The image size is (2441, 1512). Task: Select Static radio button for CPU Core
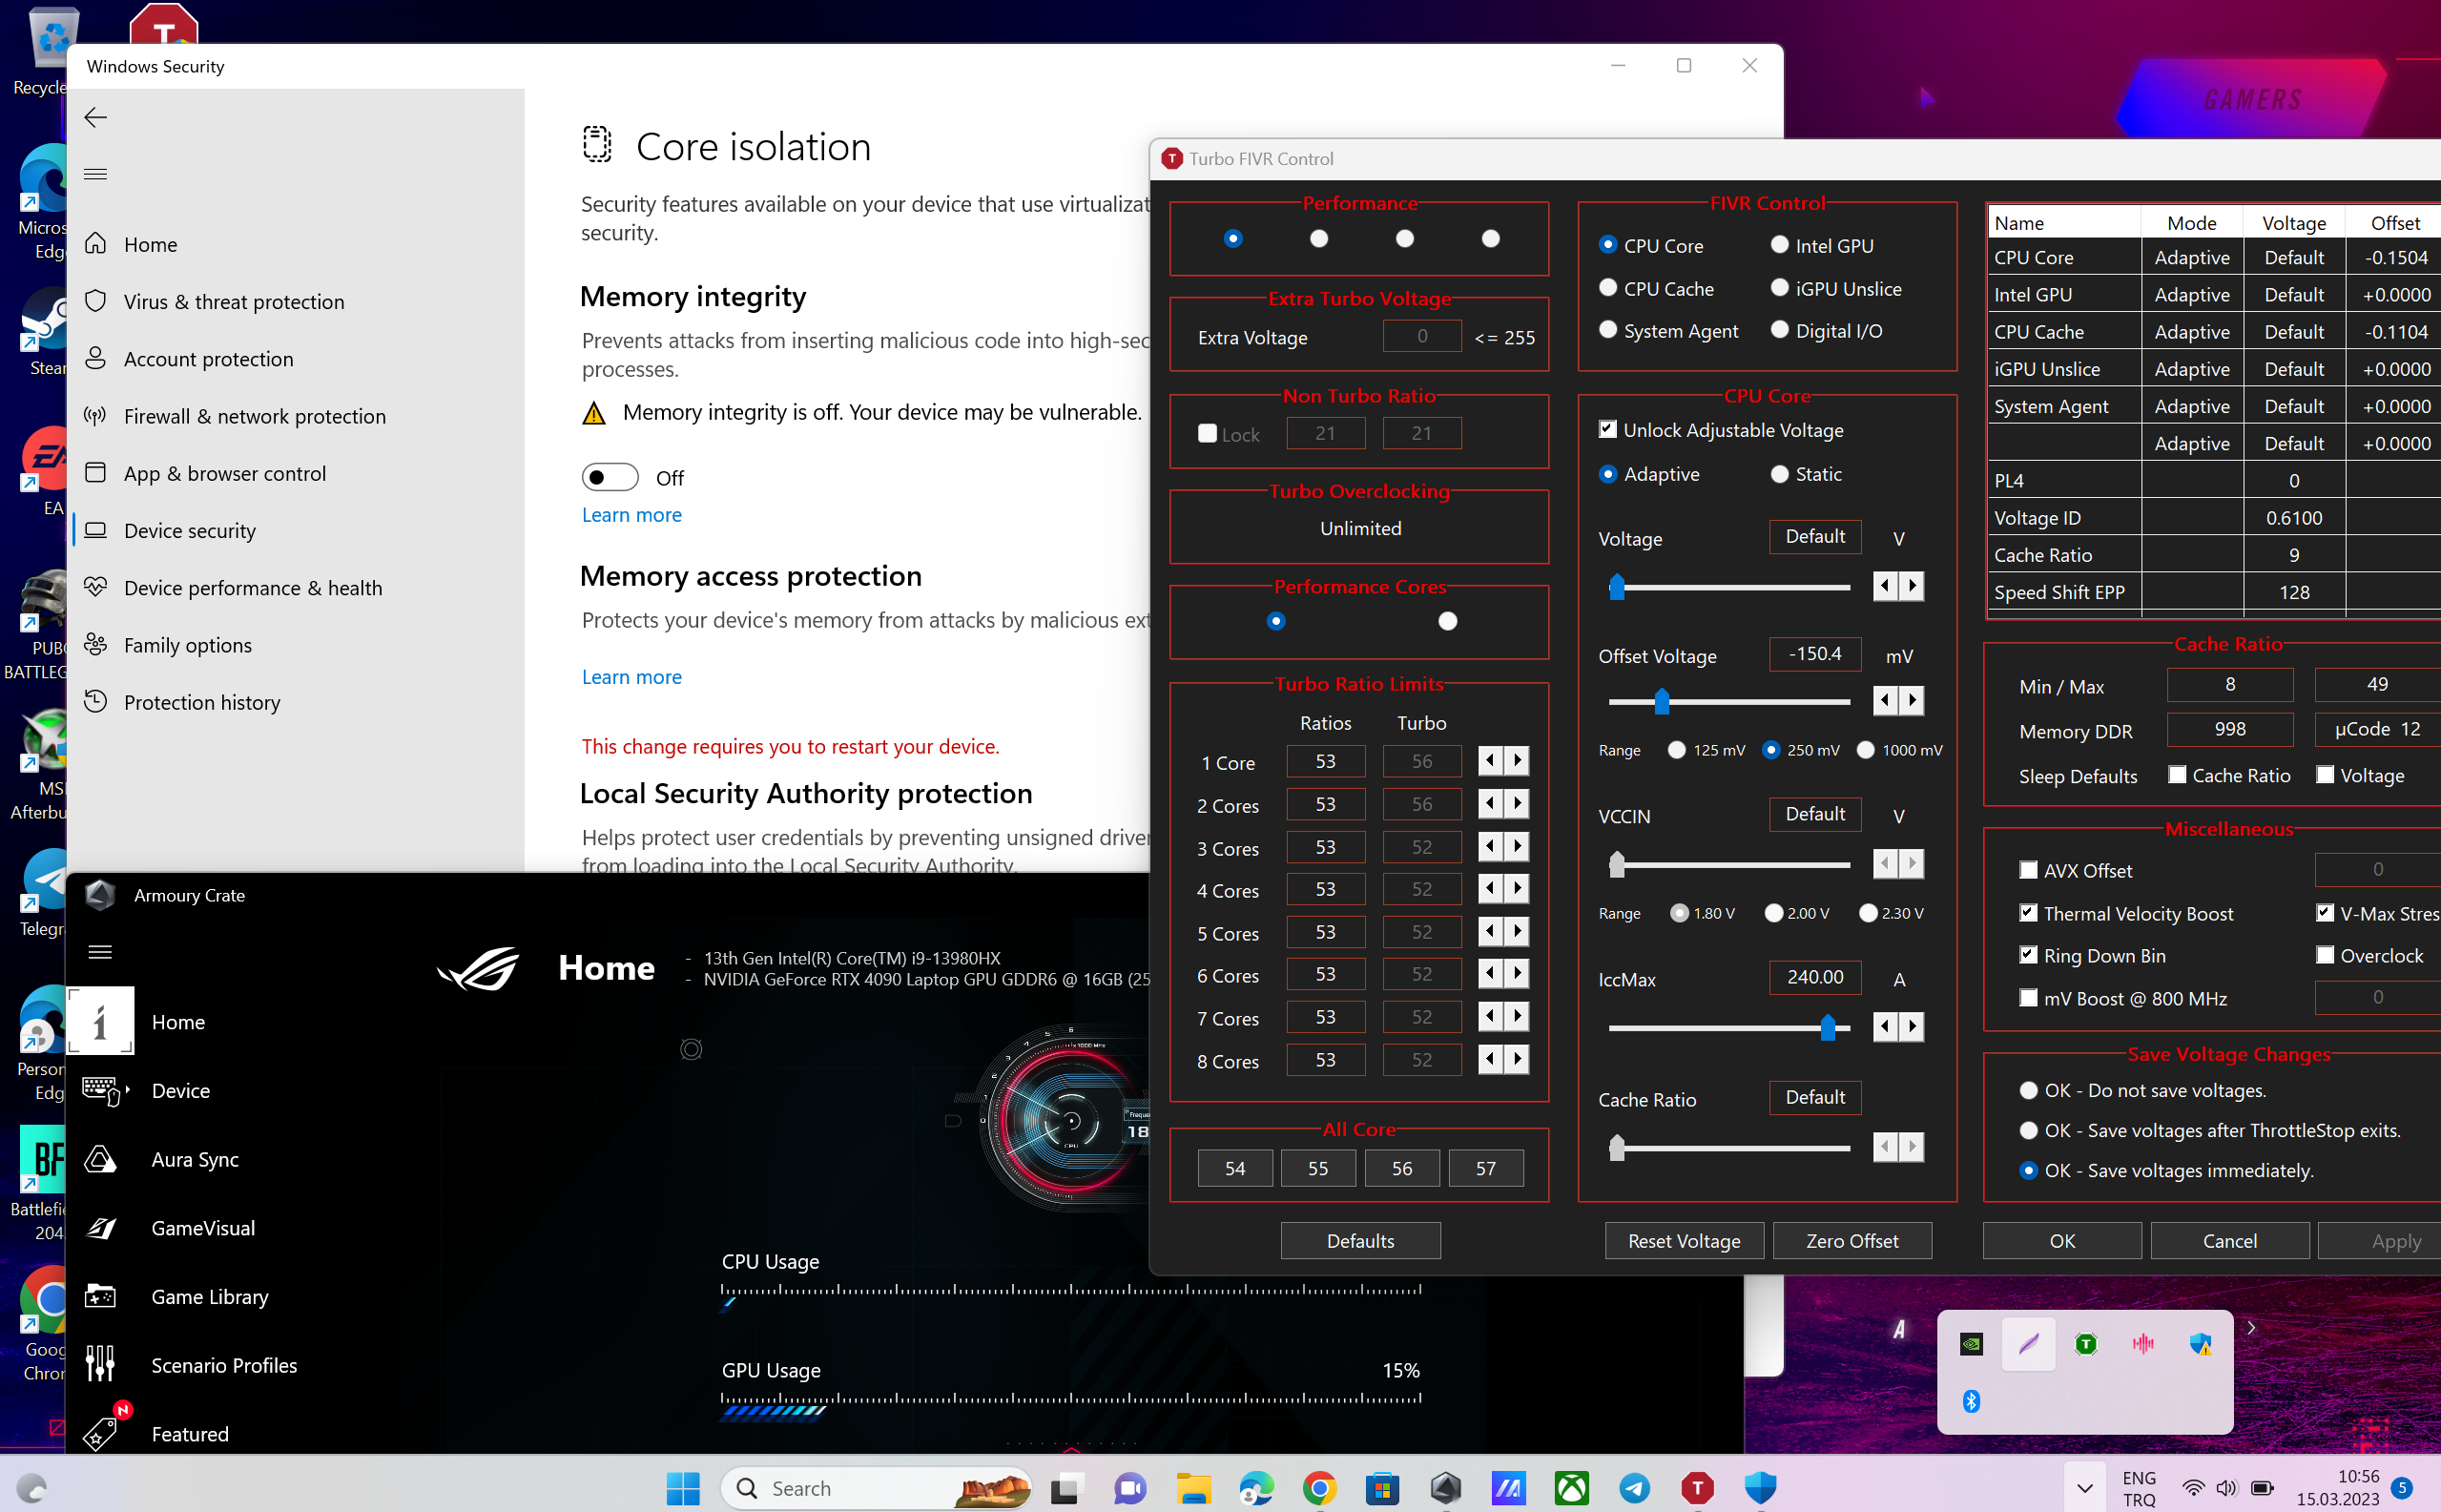pos(1777,472)
